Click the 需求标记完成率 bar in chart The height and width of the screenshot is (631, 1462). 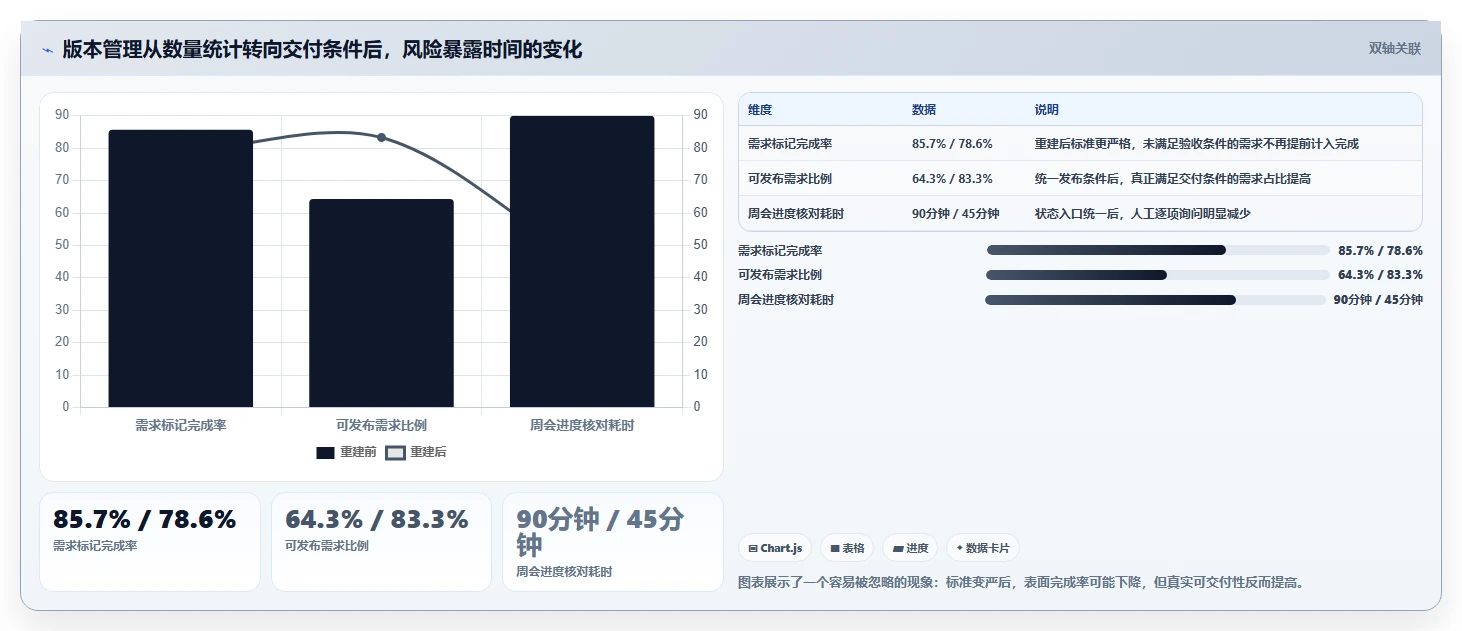click(x=181, y=268)
